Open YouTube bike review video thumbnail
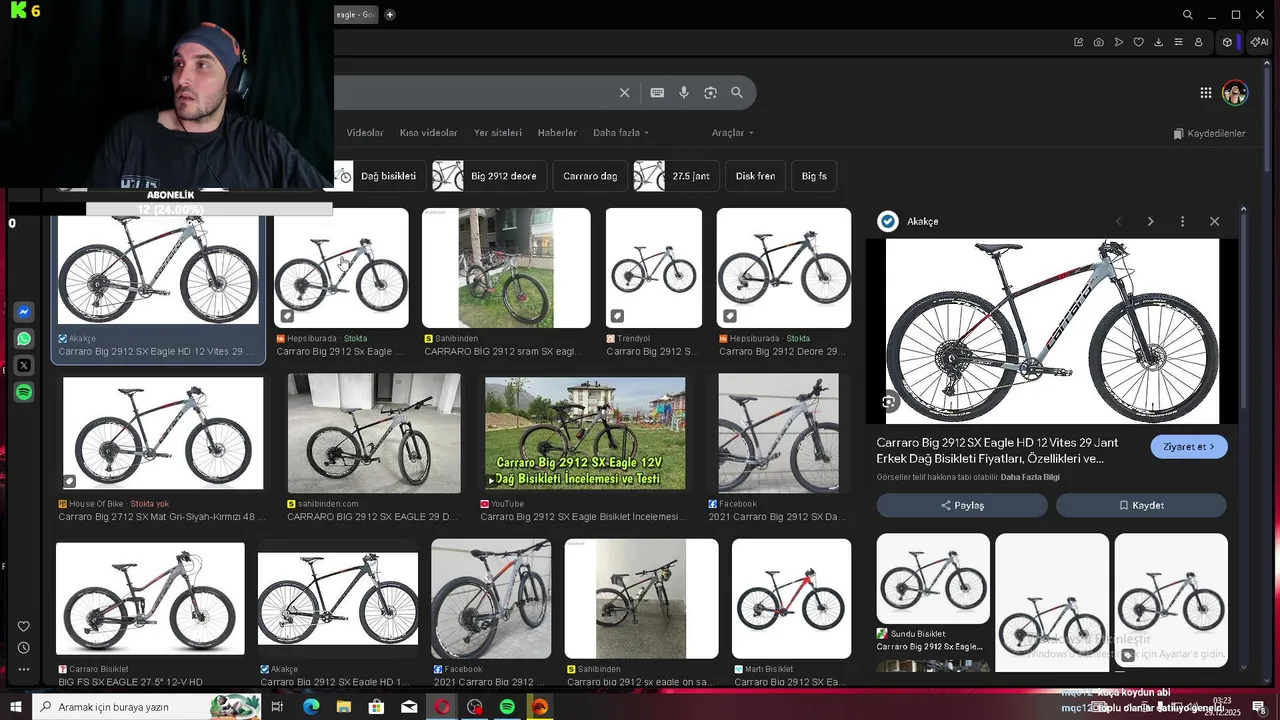The height and width of the screenshot is (720, 1280). [x=585, y=433]
